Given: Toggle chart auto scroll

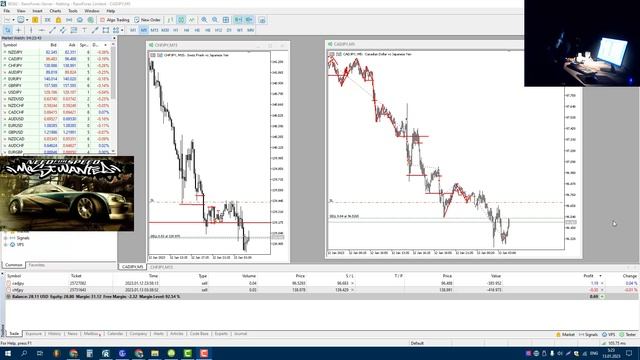Looking at the screenshot, I should click(238, 20).
